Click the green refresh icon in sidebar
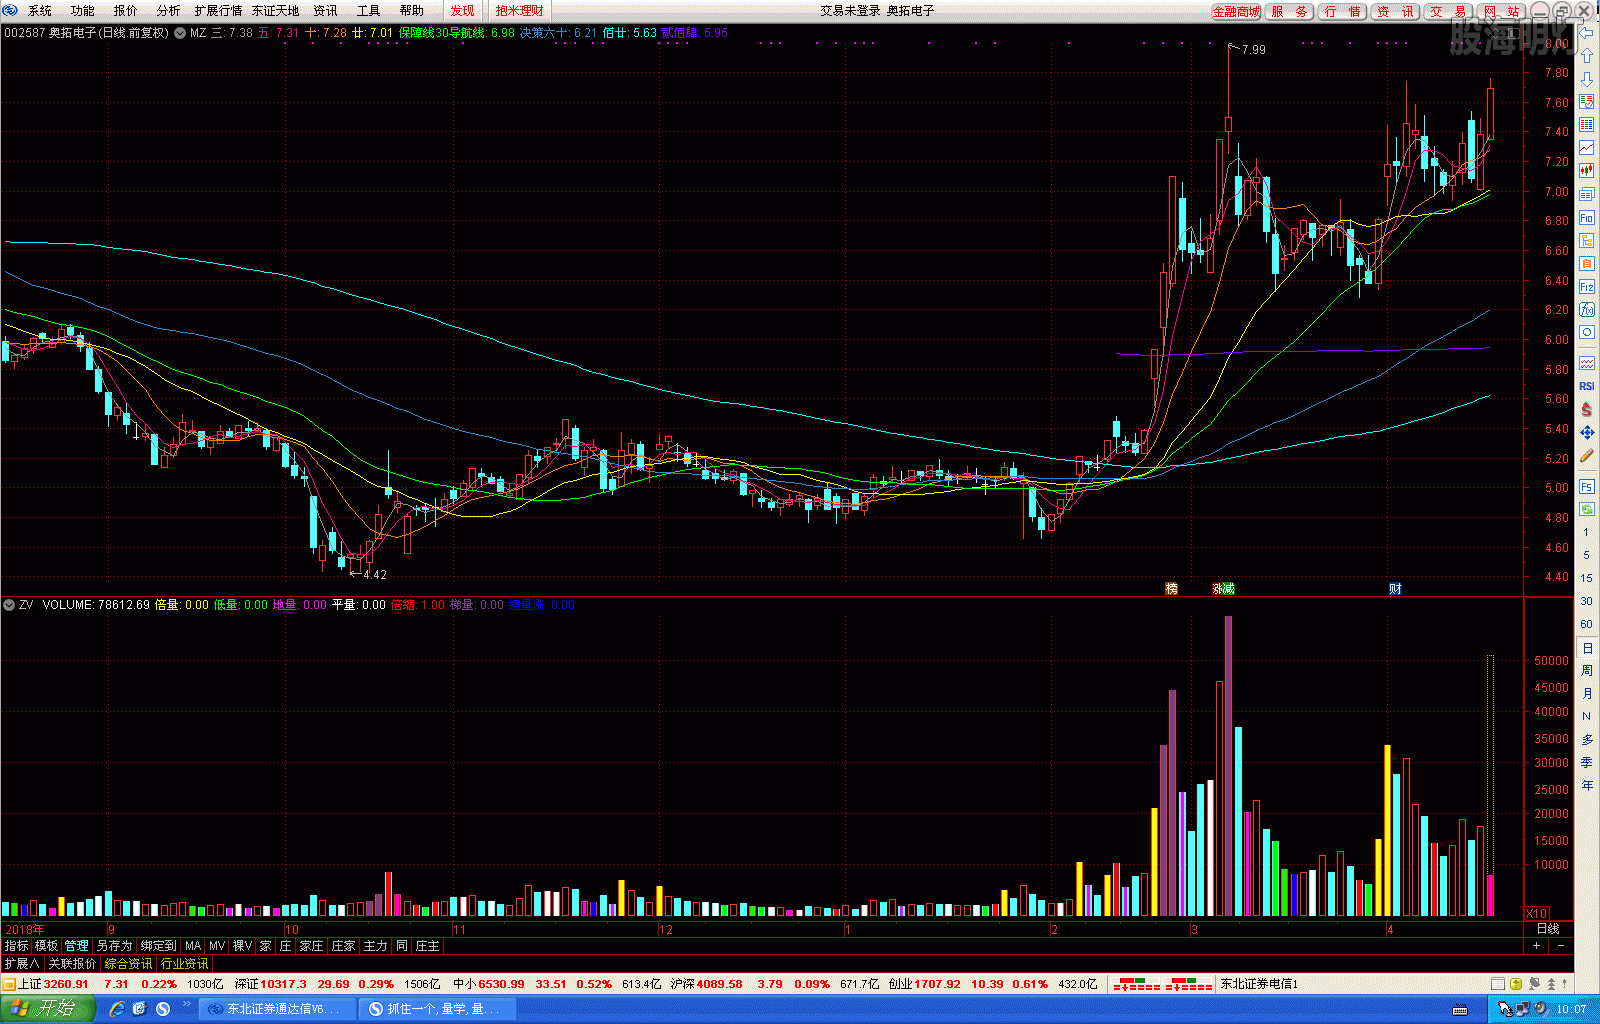This screenshot has height=1024, width=1600. click(1587, 509)
